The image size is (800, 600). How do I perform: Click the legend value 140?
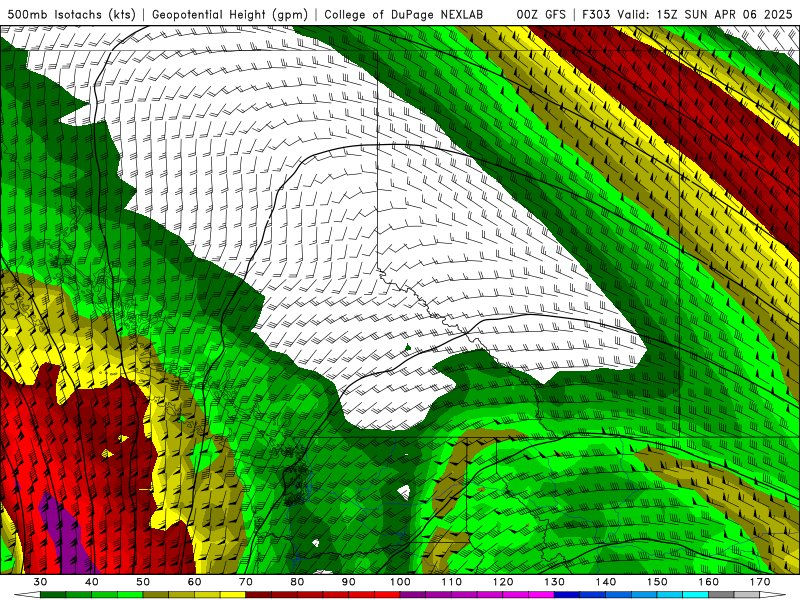coord(606,582)
